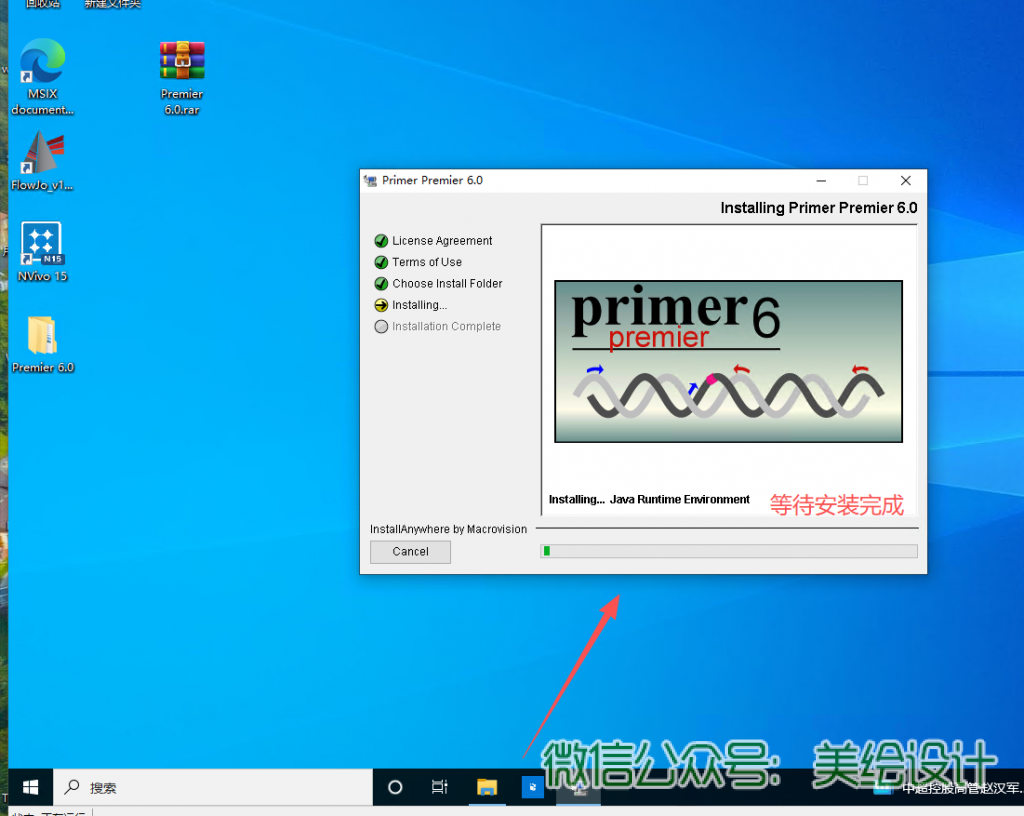Click the Installing... current step

[419, 305]
